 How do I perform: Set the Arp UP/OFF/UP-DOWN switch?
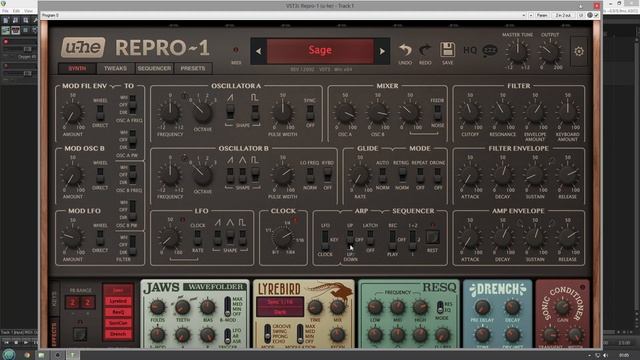(x=350, y=239)
